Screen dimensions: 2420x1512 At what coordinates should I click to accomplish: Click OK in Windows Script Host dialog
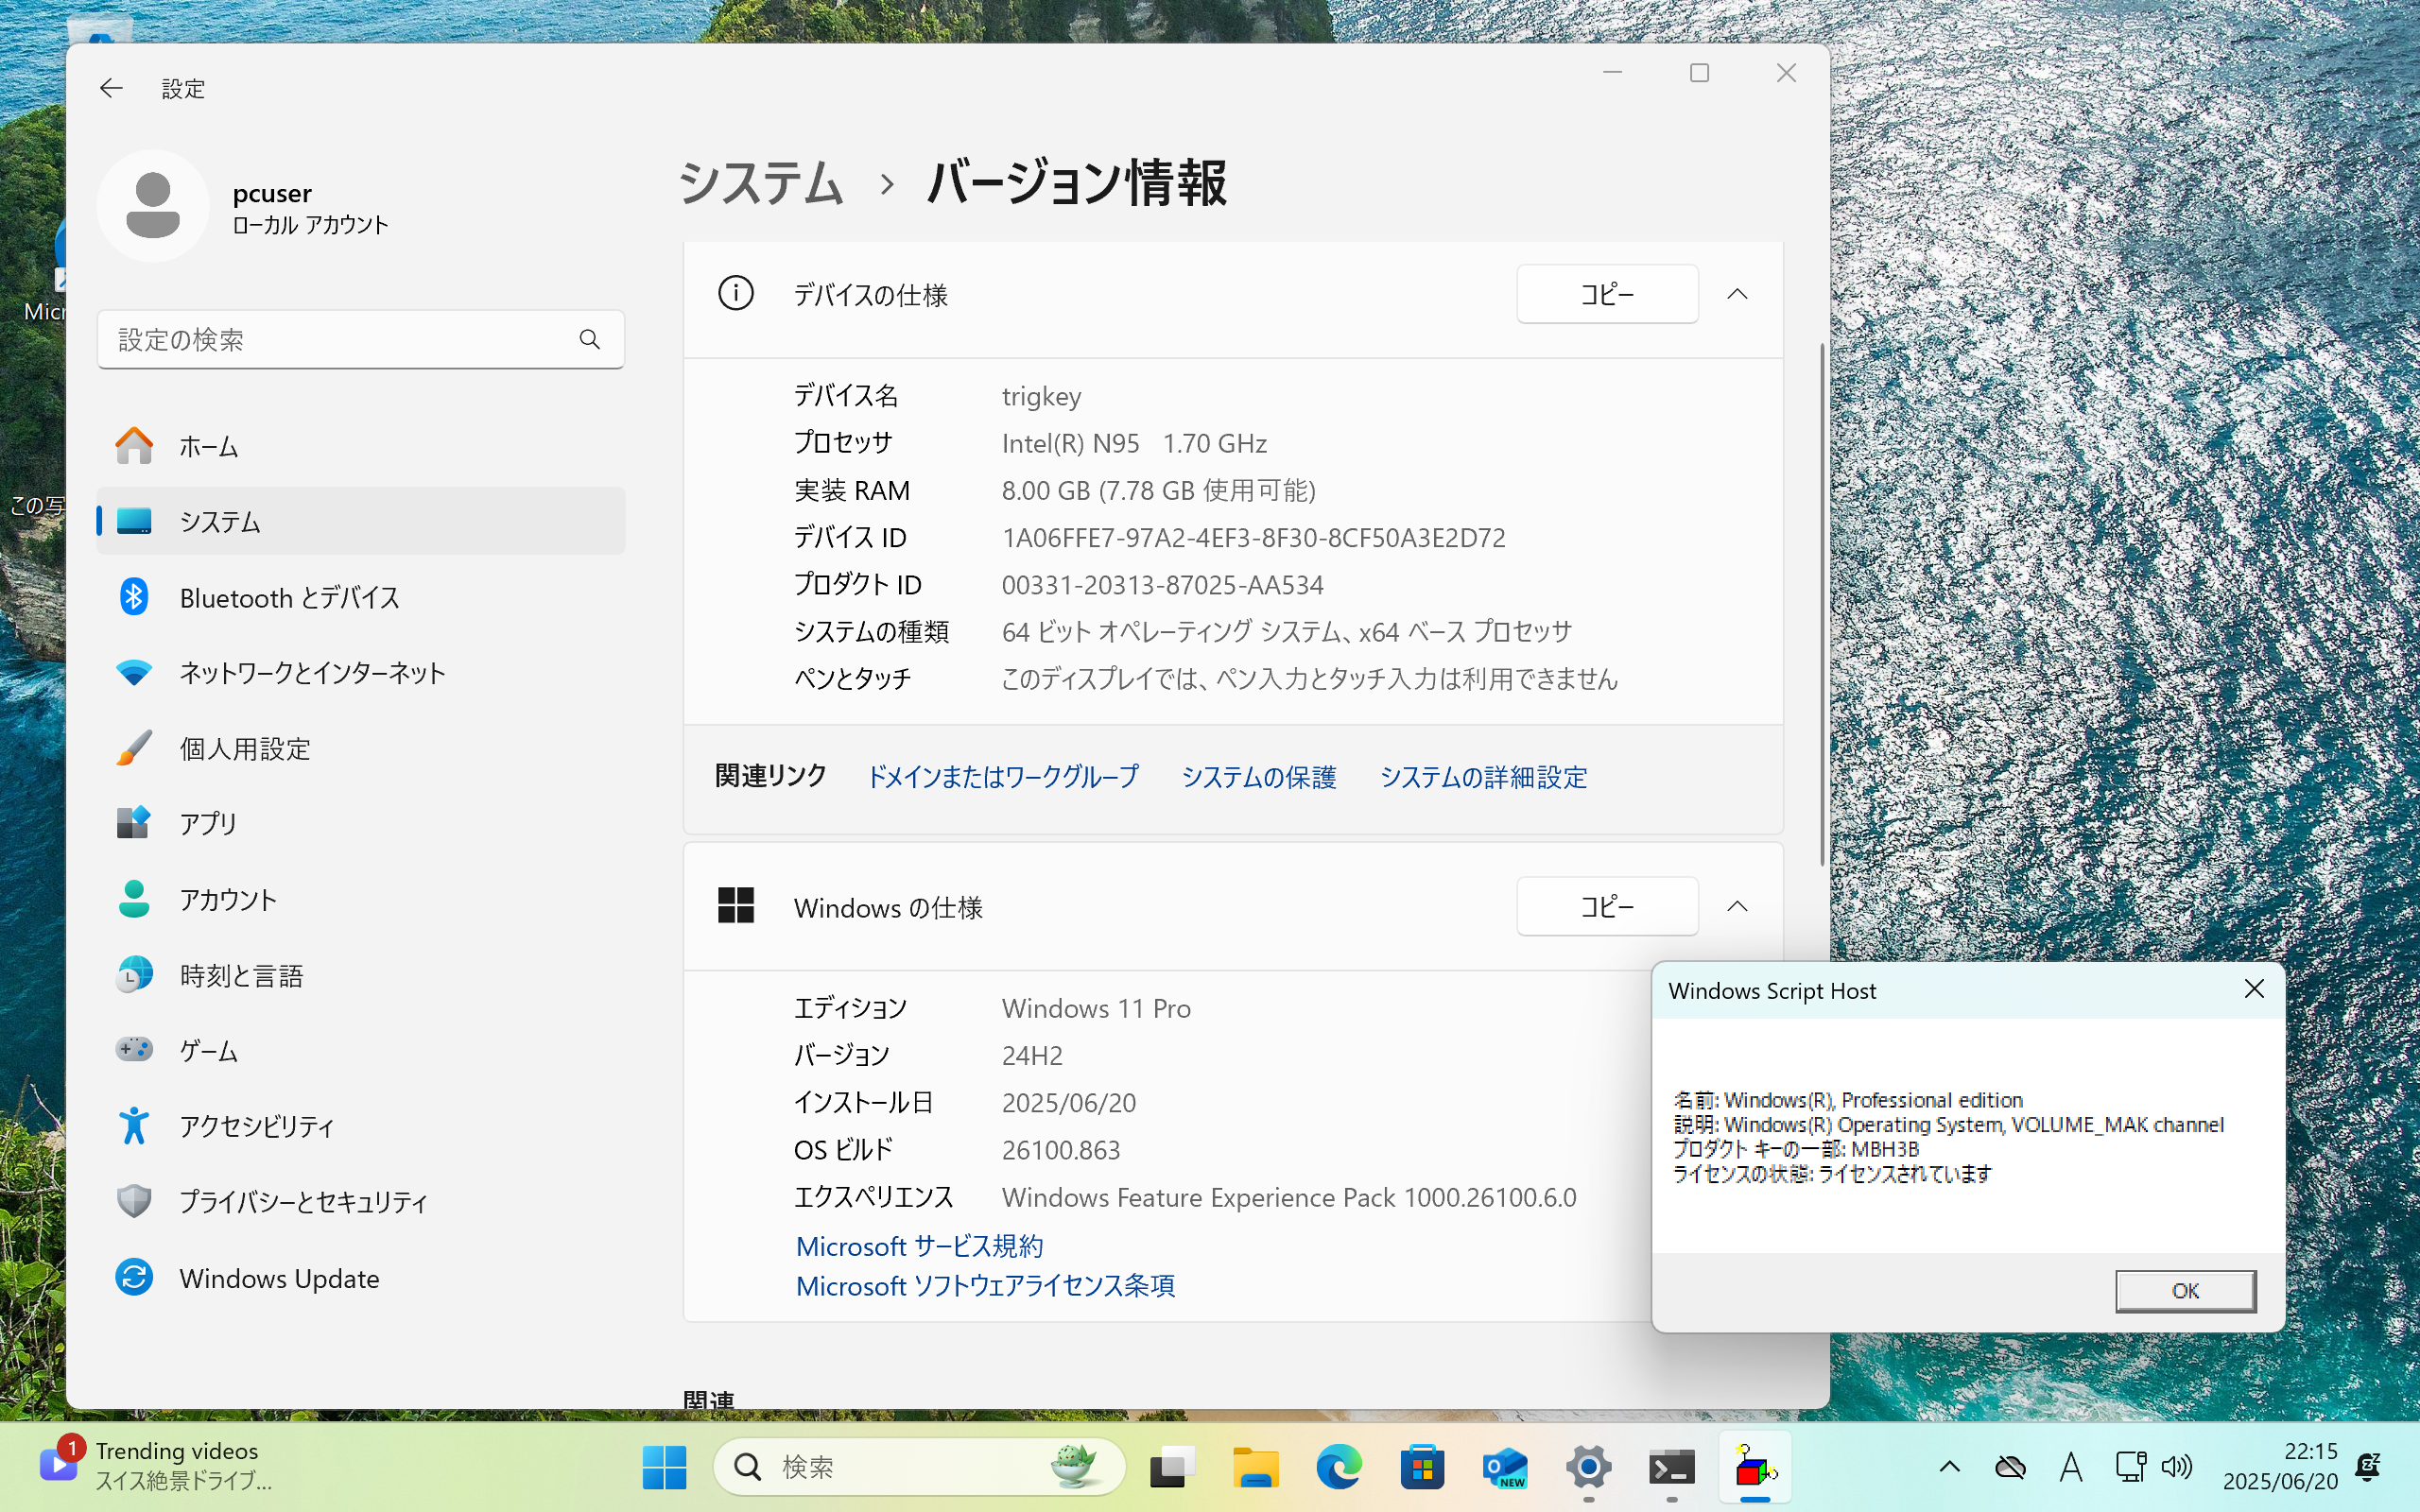coord(2185,1291)
